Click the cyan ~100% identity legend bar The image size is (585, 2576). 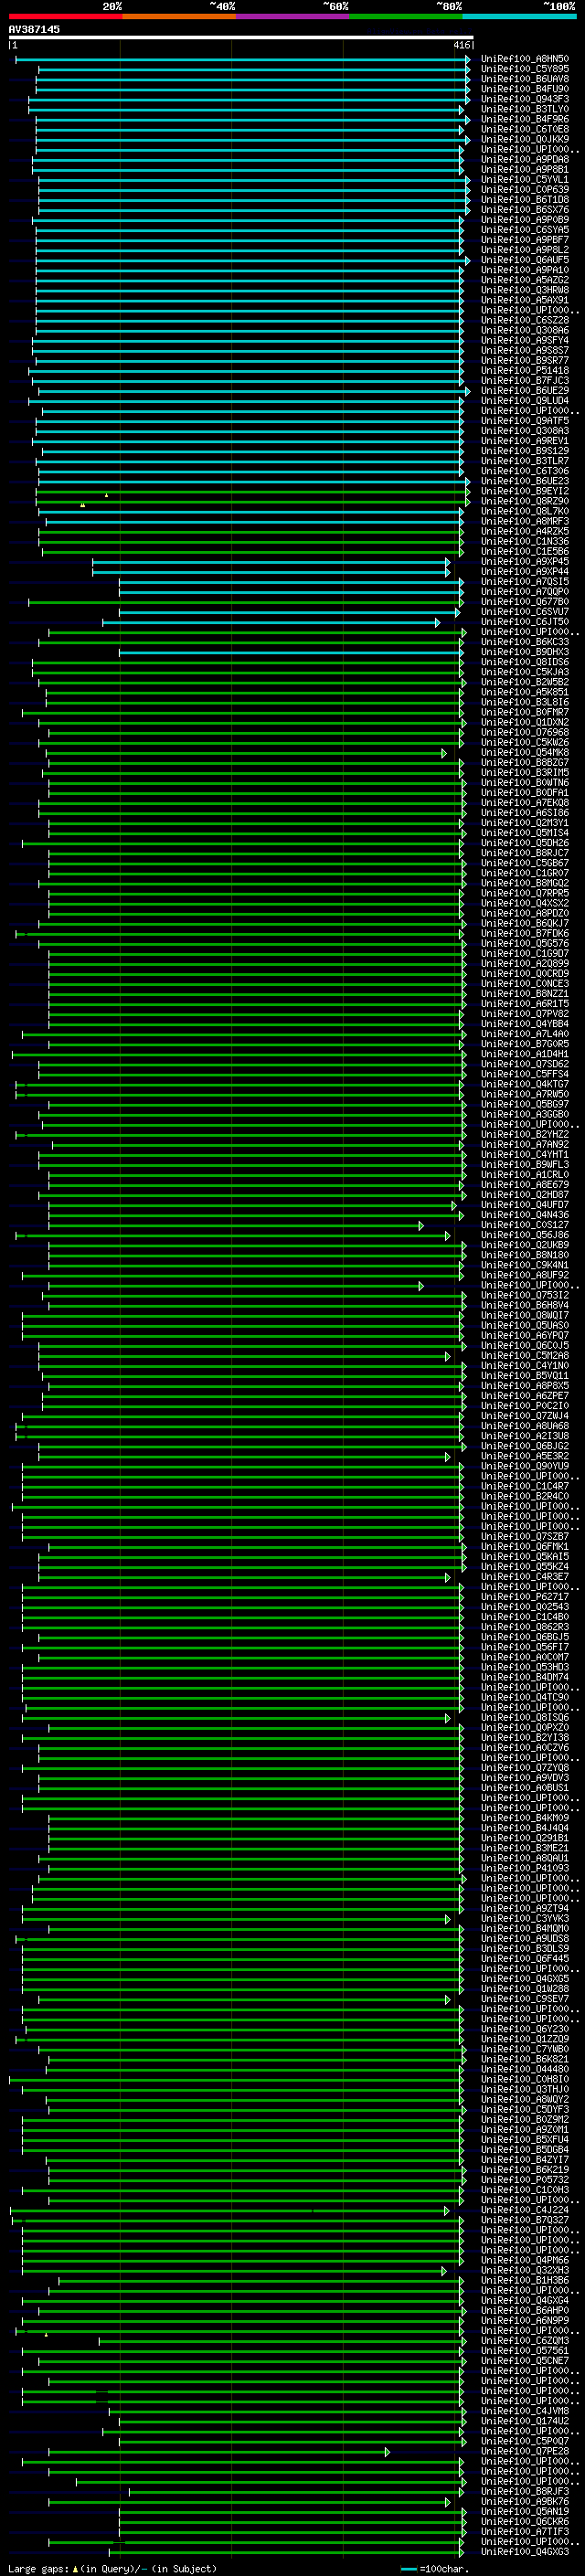pyautogui.click(x=520, y=16)
